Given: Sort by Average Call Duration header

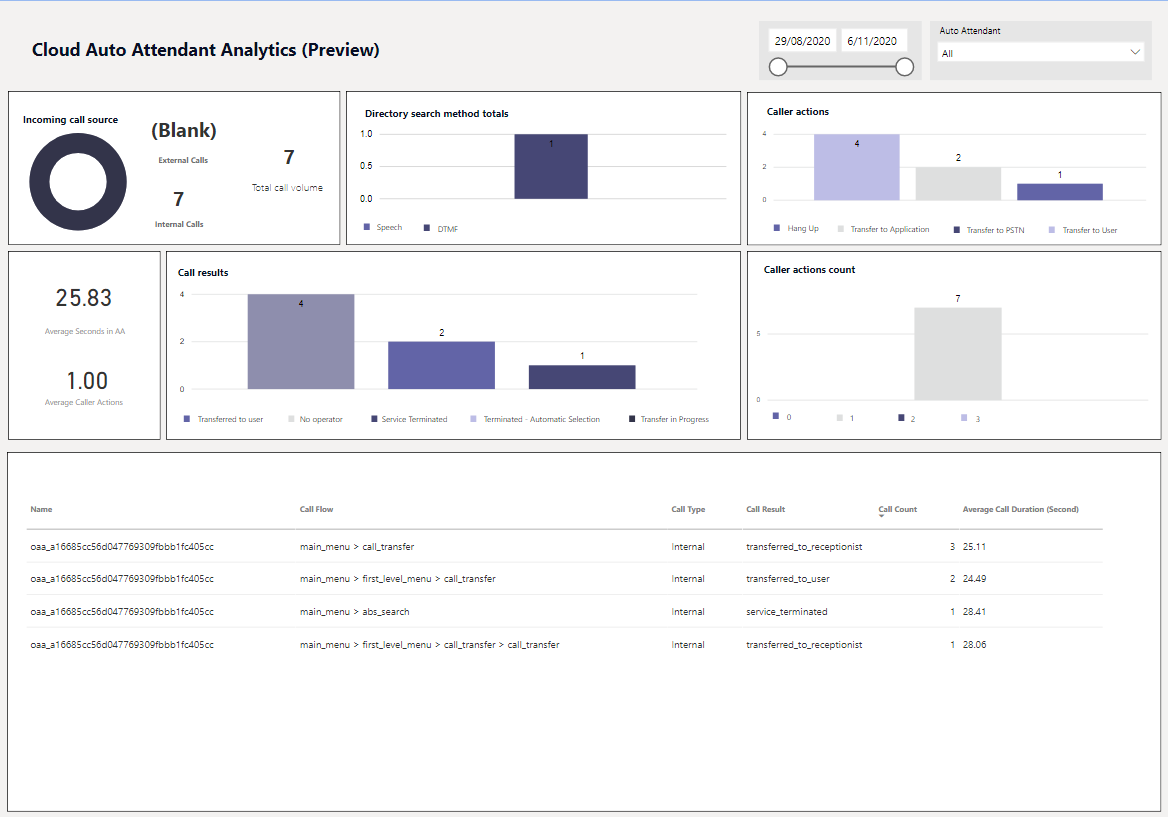Looking at the screenshot, I should (x=1021, y=509).
